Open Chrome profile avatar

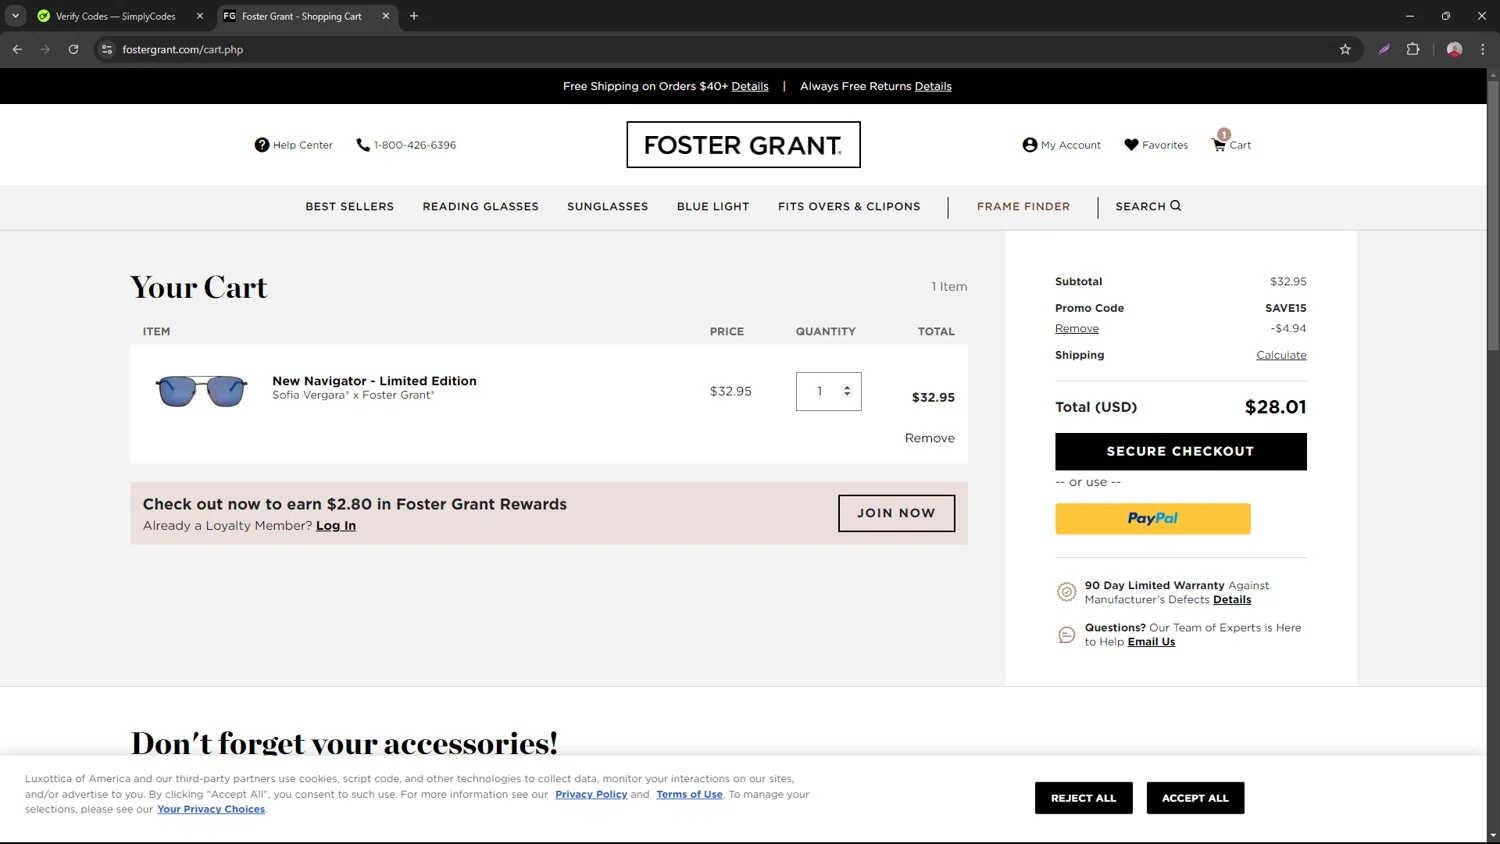click(x=1454, y=49)
